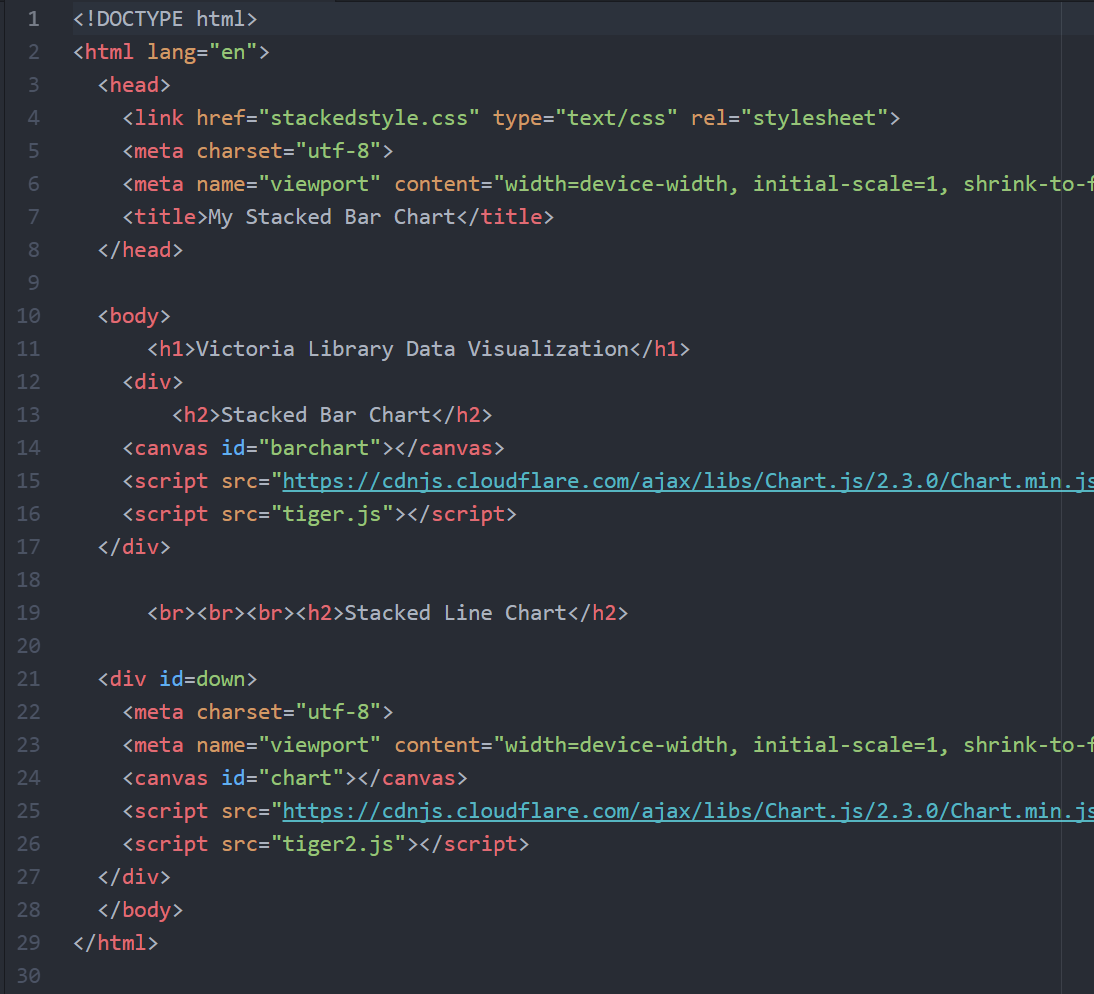Click "stackedstyle.css" href value
Image resolution: width=1094 pixels, height=994 pixels.
[369, 118]
